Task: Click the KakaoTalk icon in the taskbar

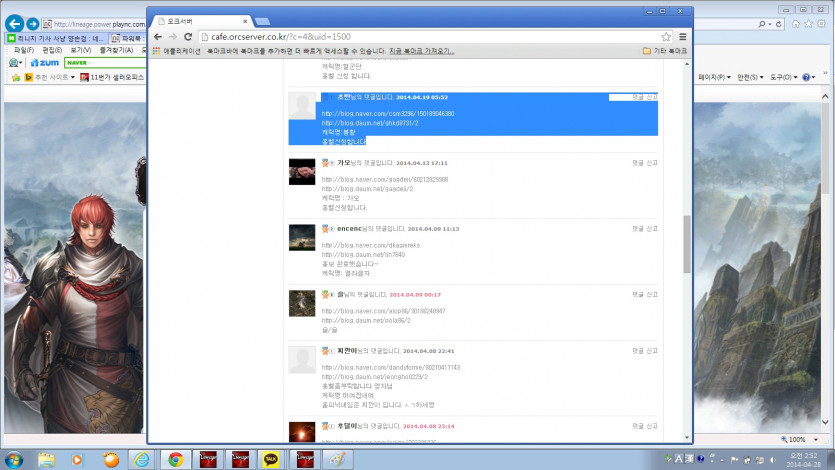Action: [270, 460]
